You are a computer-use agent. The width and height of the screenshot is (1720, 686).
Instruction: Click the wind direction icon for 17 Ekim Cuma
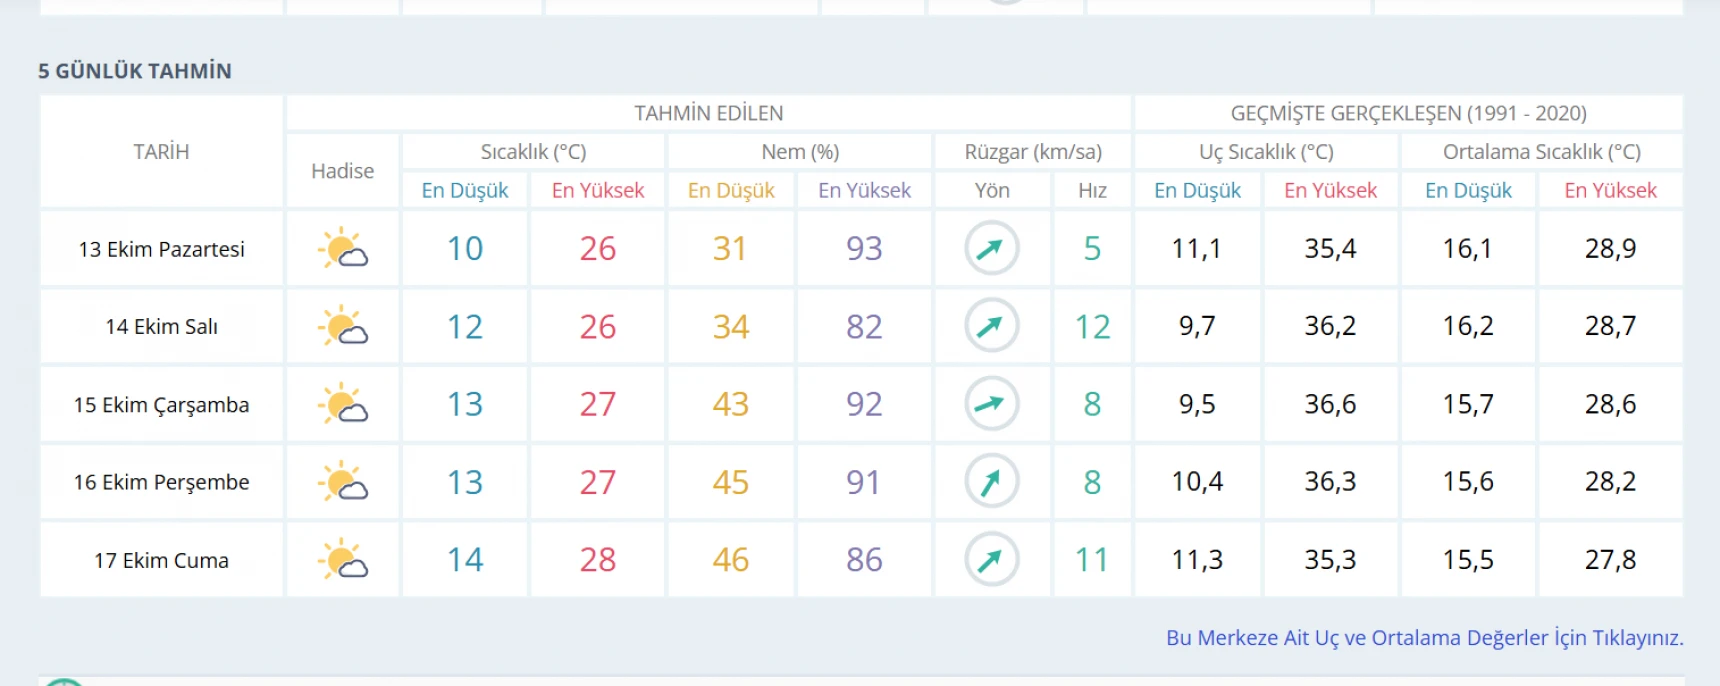991,560
